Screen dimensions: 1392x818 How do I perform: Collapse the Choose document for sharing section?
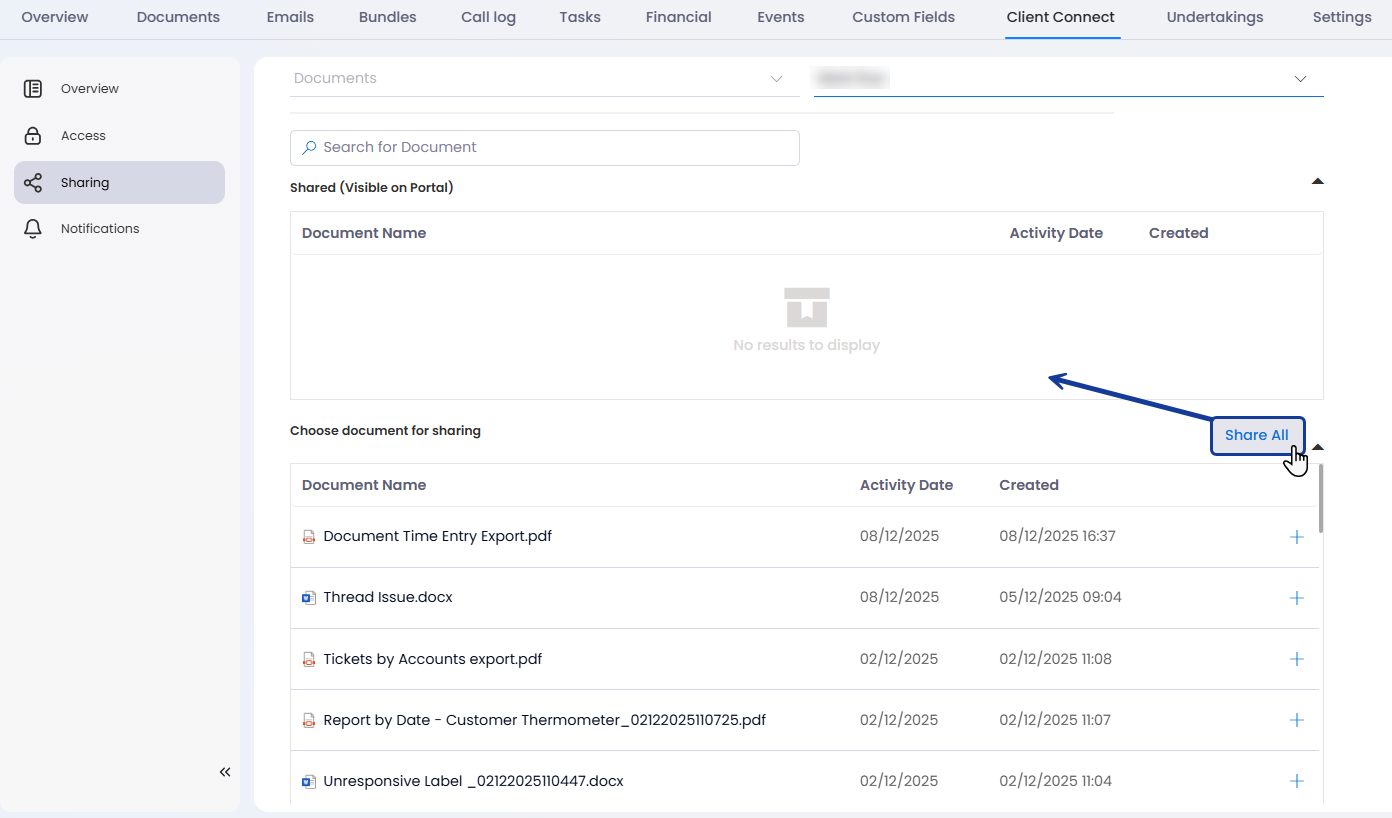[x=1318, y=447]
